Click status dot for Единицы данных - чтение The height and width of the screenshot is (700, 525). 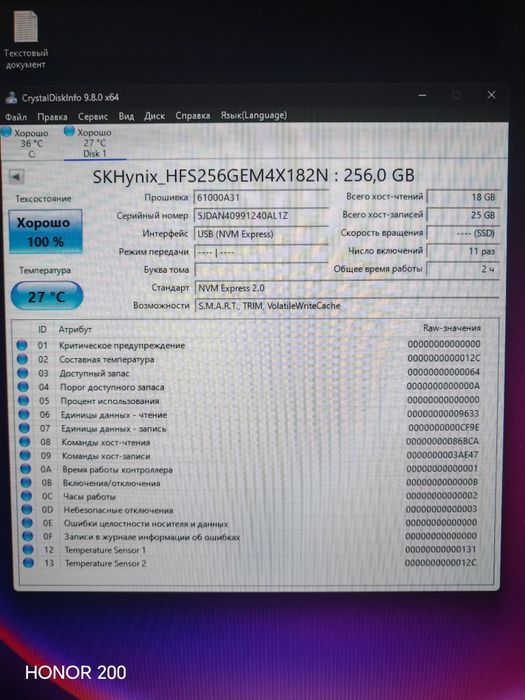pyautogui.click(x=24, y=414)
